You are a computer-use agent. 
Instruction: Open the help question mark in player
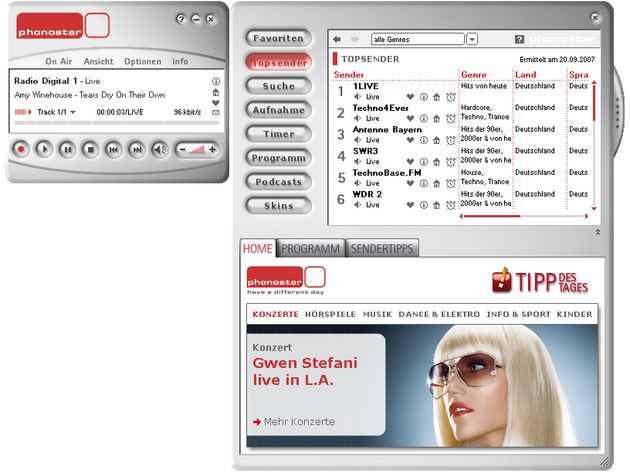coord(181,19)
